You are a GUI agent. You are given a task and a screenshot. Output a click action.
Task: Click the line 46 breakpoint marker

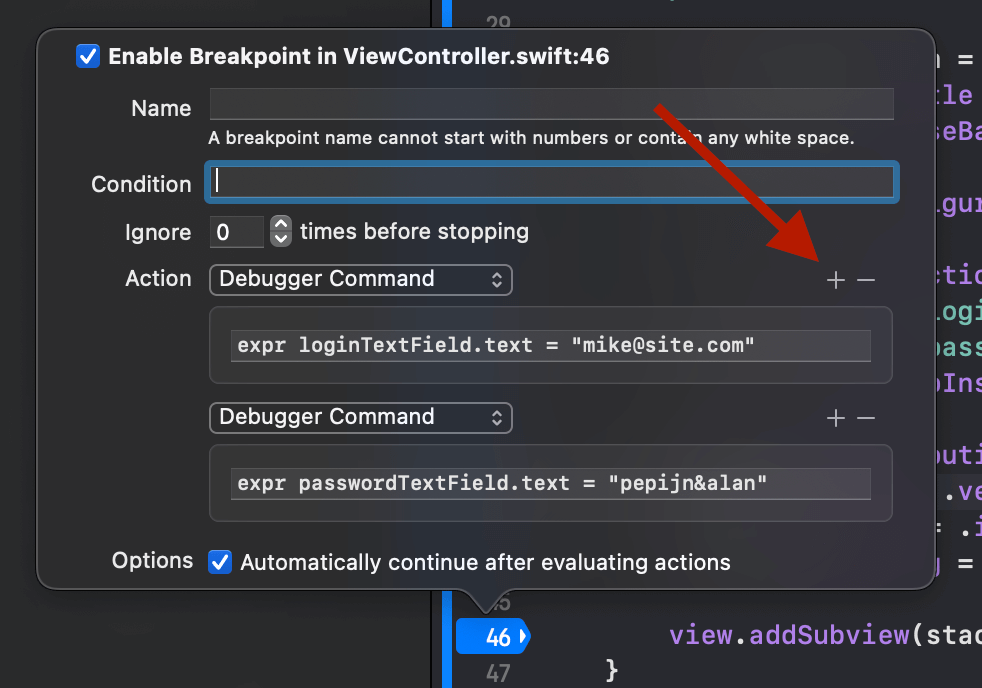pyautogui.click(x=493, y=637)
